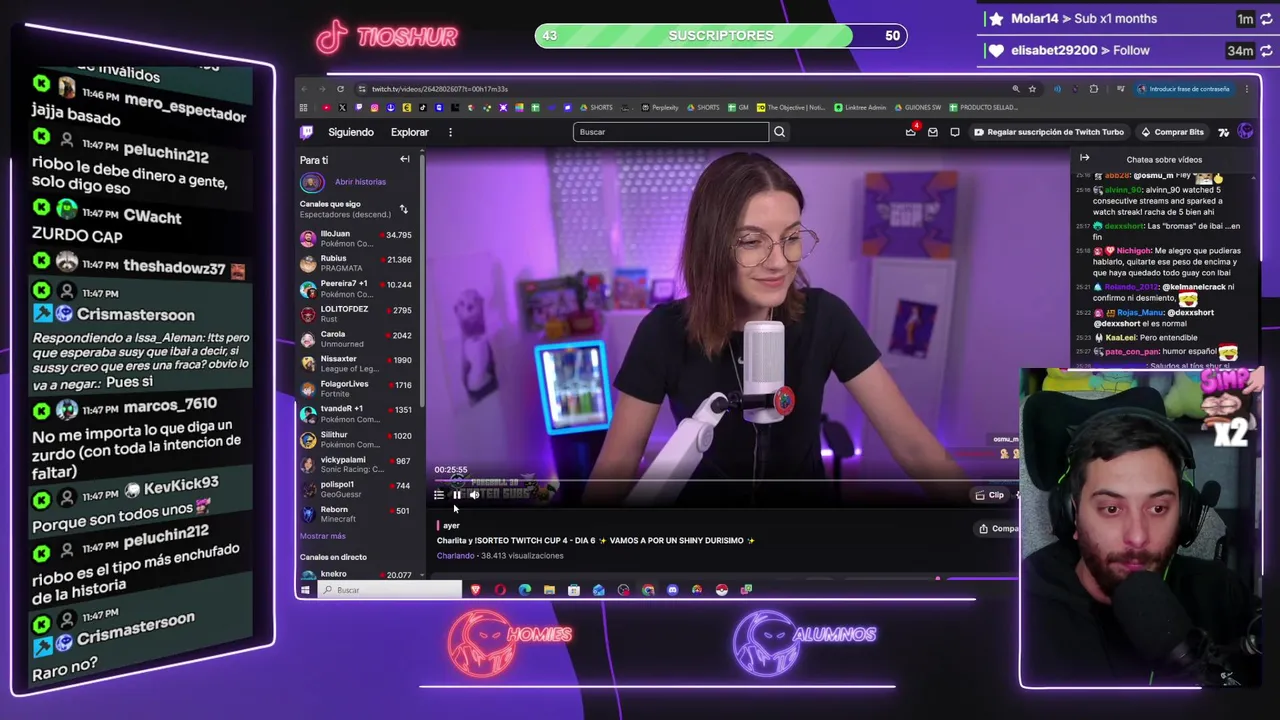Open the Siguiendo tab
This screenshot has width=1280, height=720.
351,132
